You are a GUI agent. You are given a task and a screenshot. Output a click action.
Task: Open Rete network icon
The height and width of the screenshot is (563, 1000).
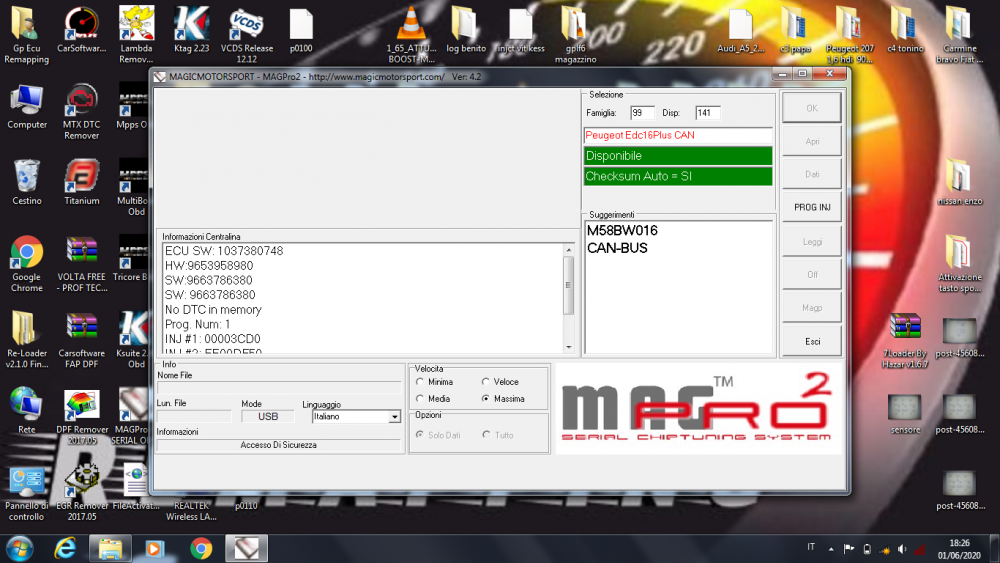[x=27, y=411]
